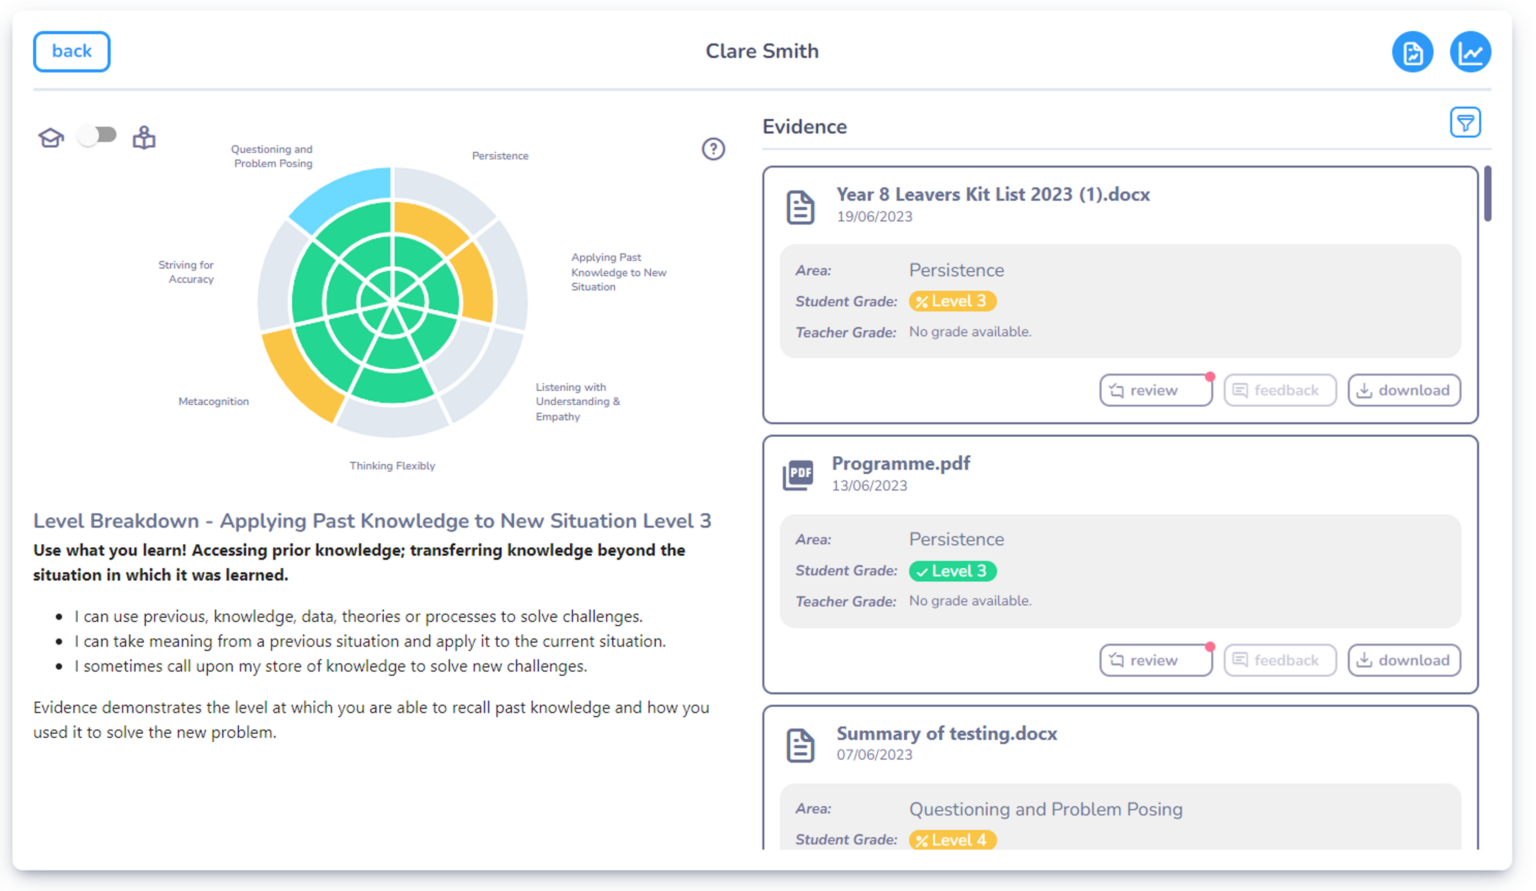This screenshot has width=1536, height=891.
Task: Click the teacher podium icon
Action: (x=144, y=137)
